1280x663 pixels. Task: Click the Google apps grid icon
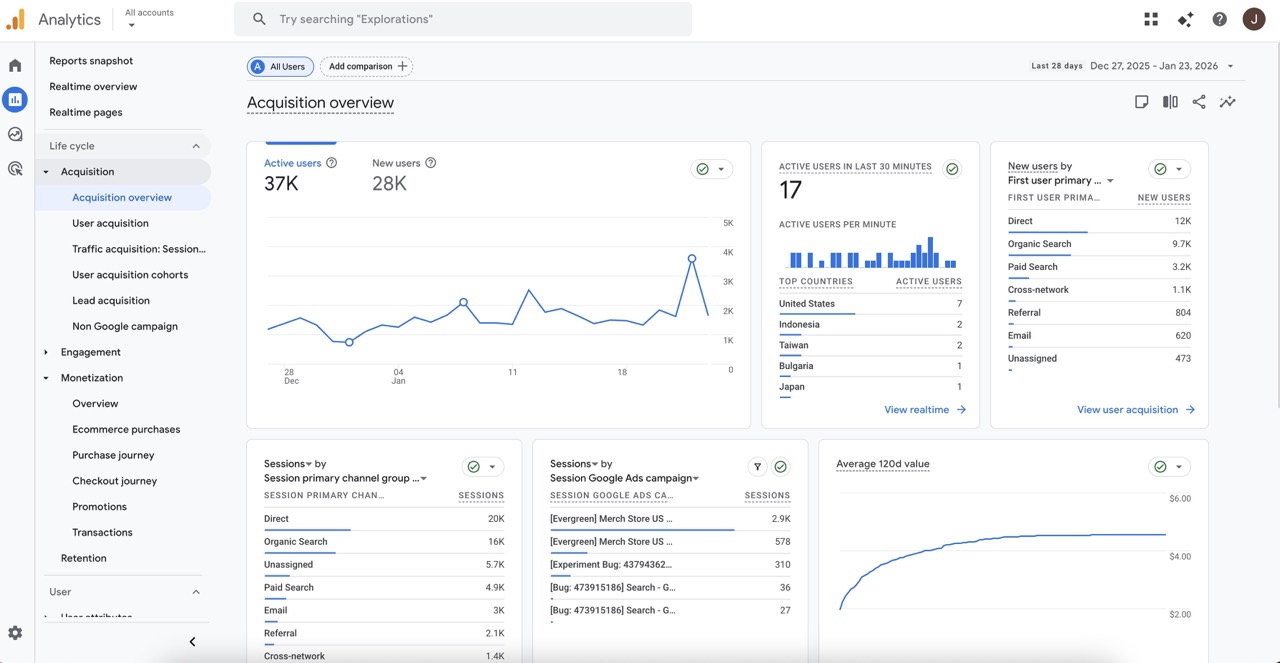[1151, 19]
